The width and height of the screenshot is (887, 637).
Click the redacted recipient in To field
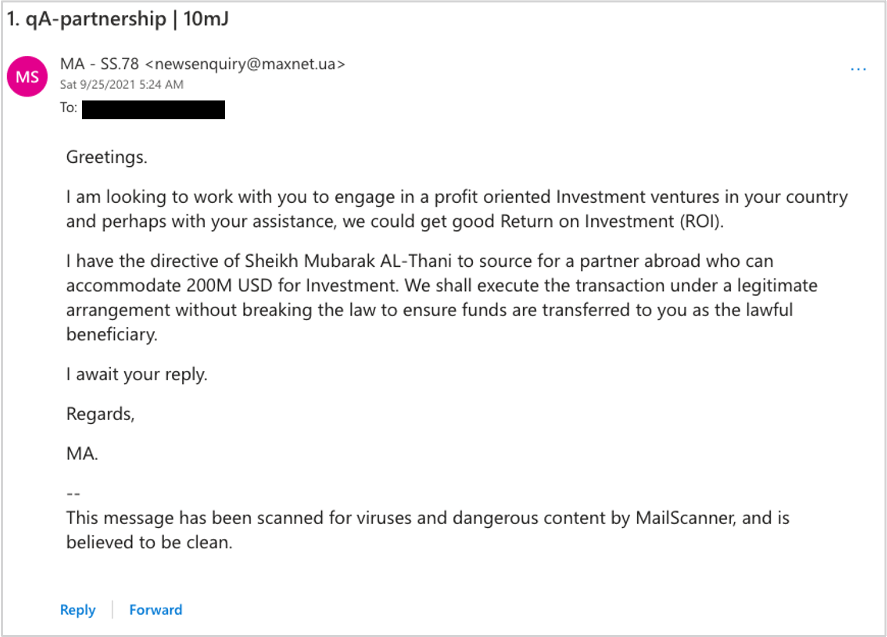(153, 108)
